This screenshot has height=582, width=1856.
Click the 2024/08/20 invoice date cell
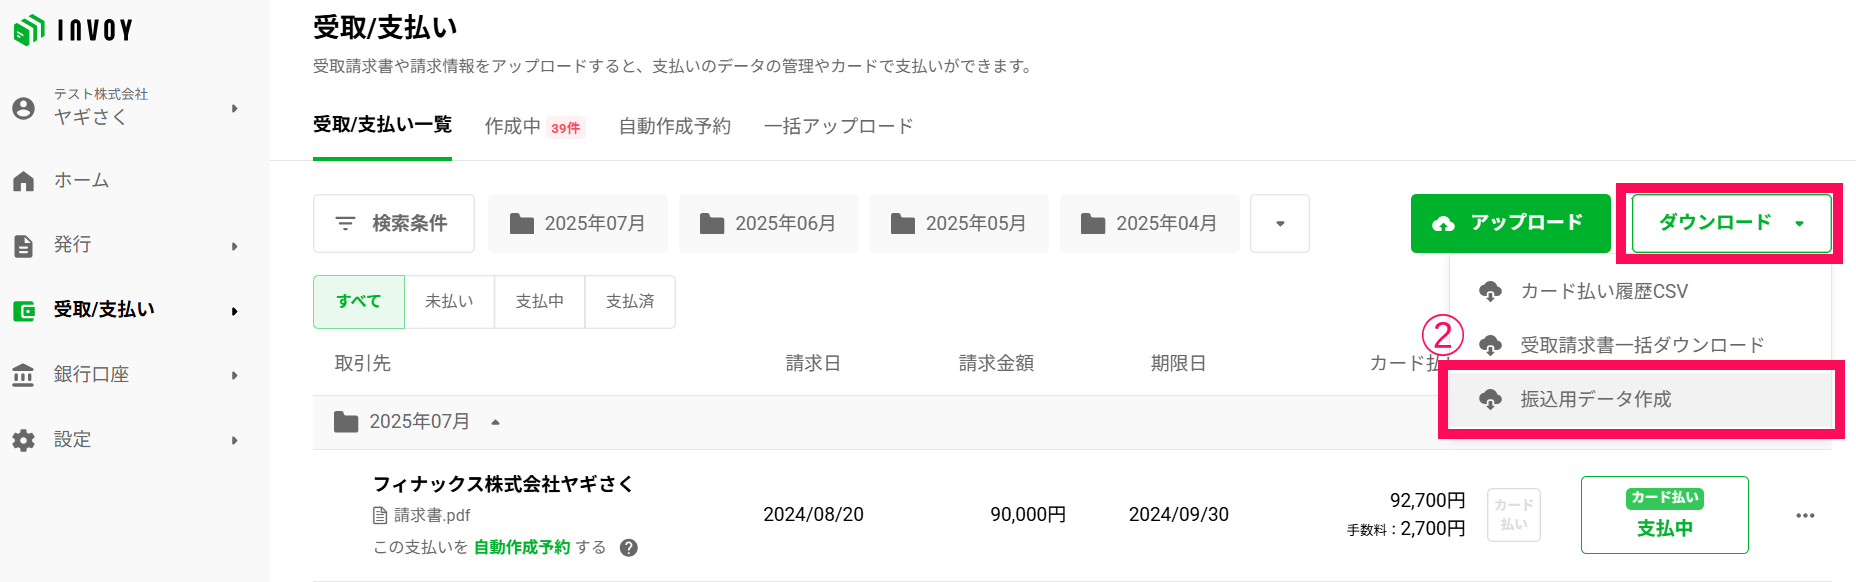pyautogui.click(x=813, y=515)
